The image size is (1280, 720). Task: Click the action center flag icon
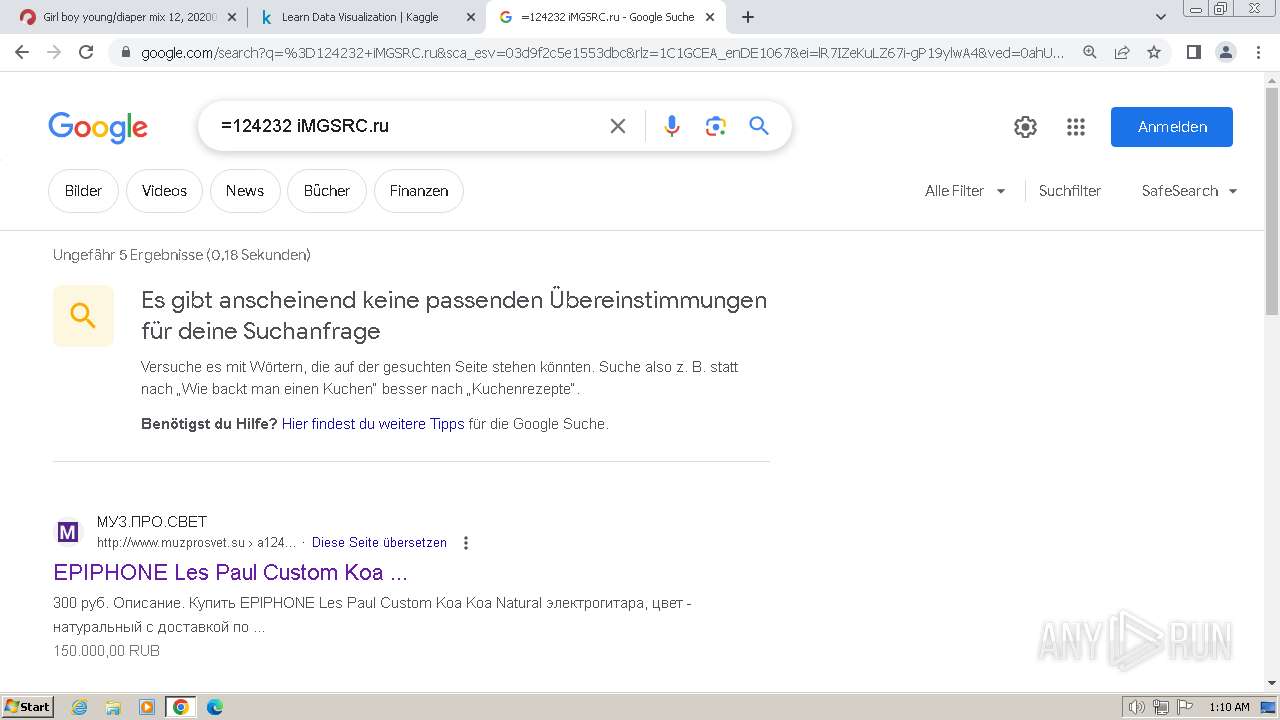coord(1184,707)
